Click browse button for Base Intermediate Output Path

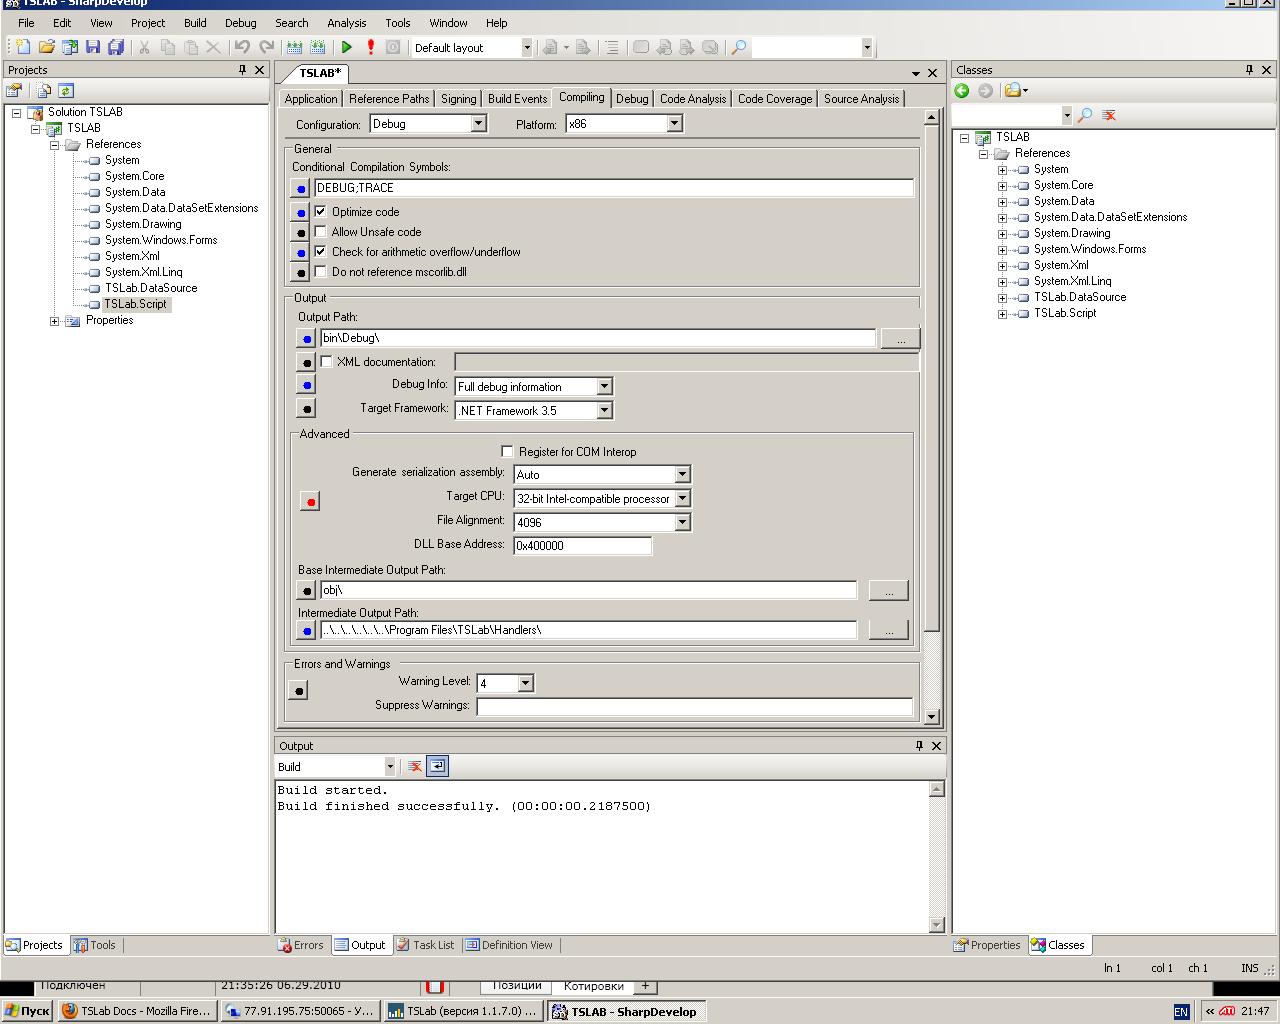click(888, 590)
